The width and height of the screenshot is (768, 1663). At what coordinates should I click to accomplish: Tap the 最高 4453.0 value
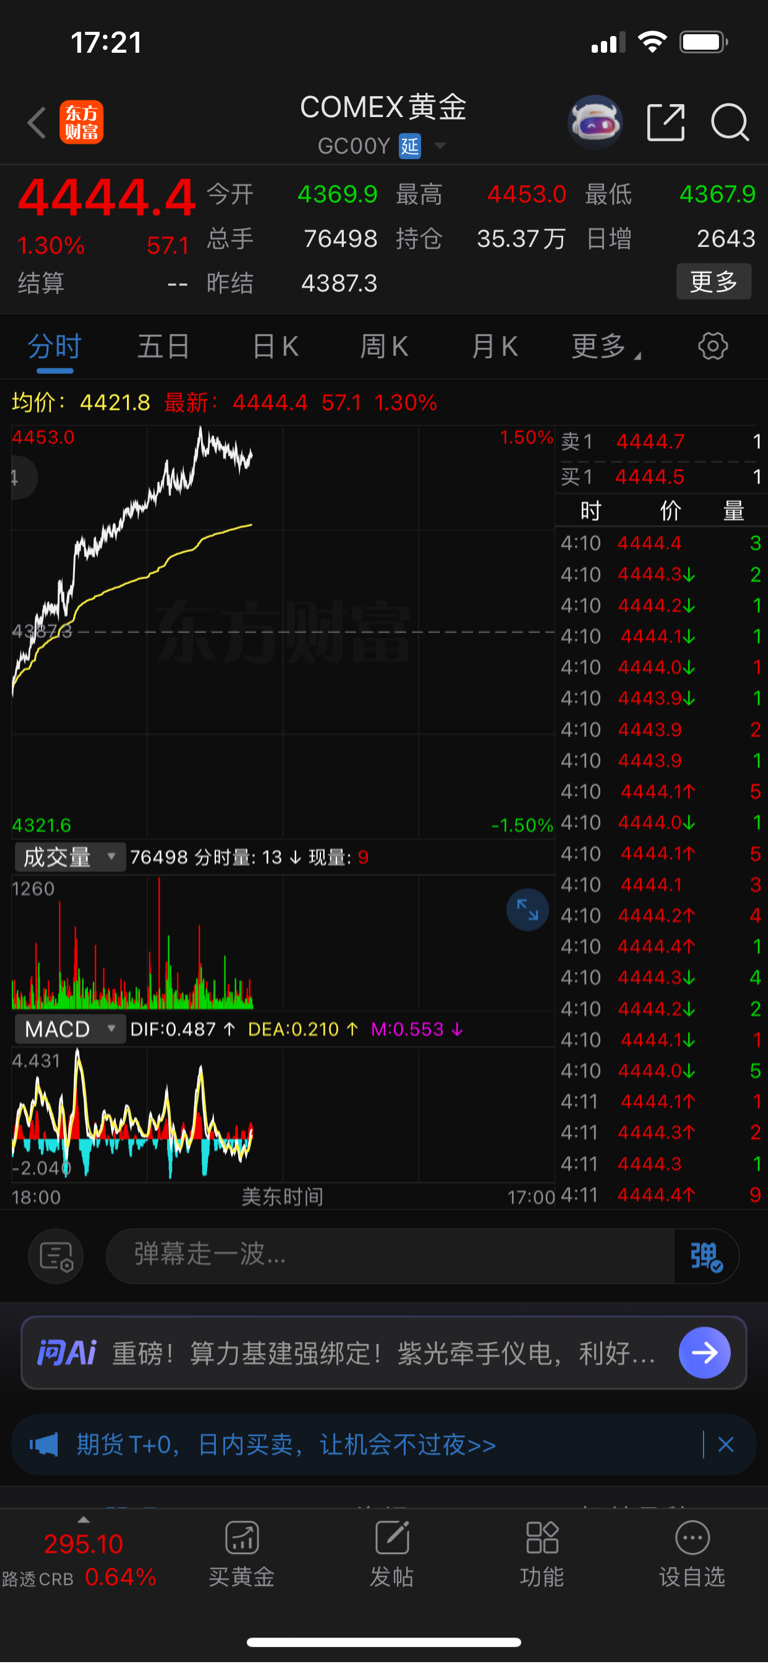click(x=527, y=194)
